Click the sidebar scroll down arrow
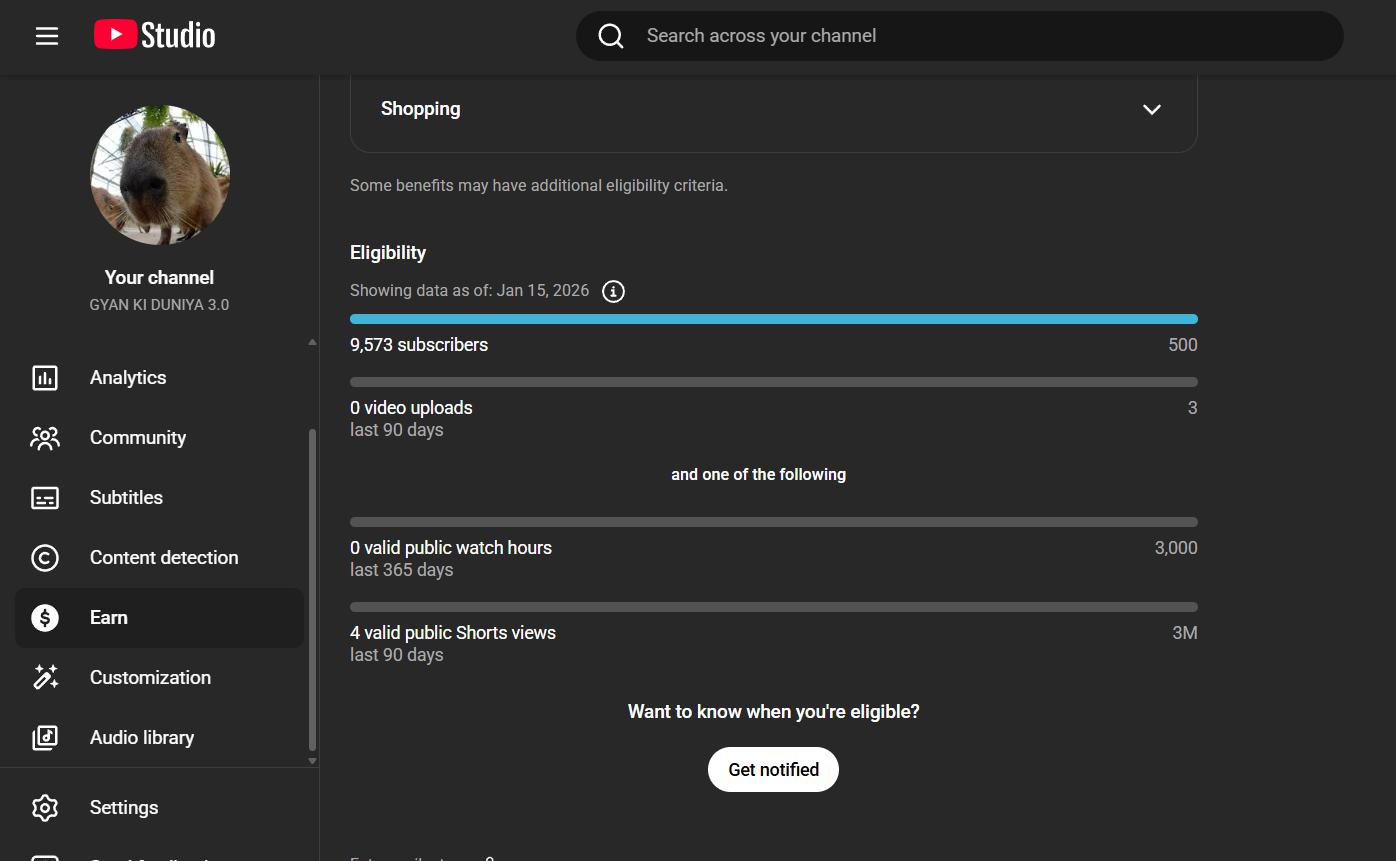 coord(312,761)
